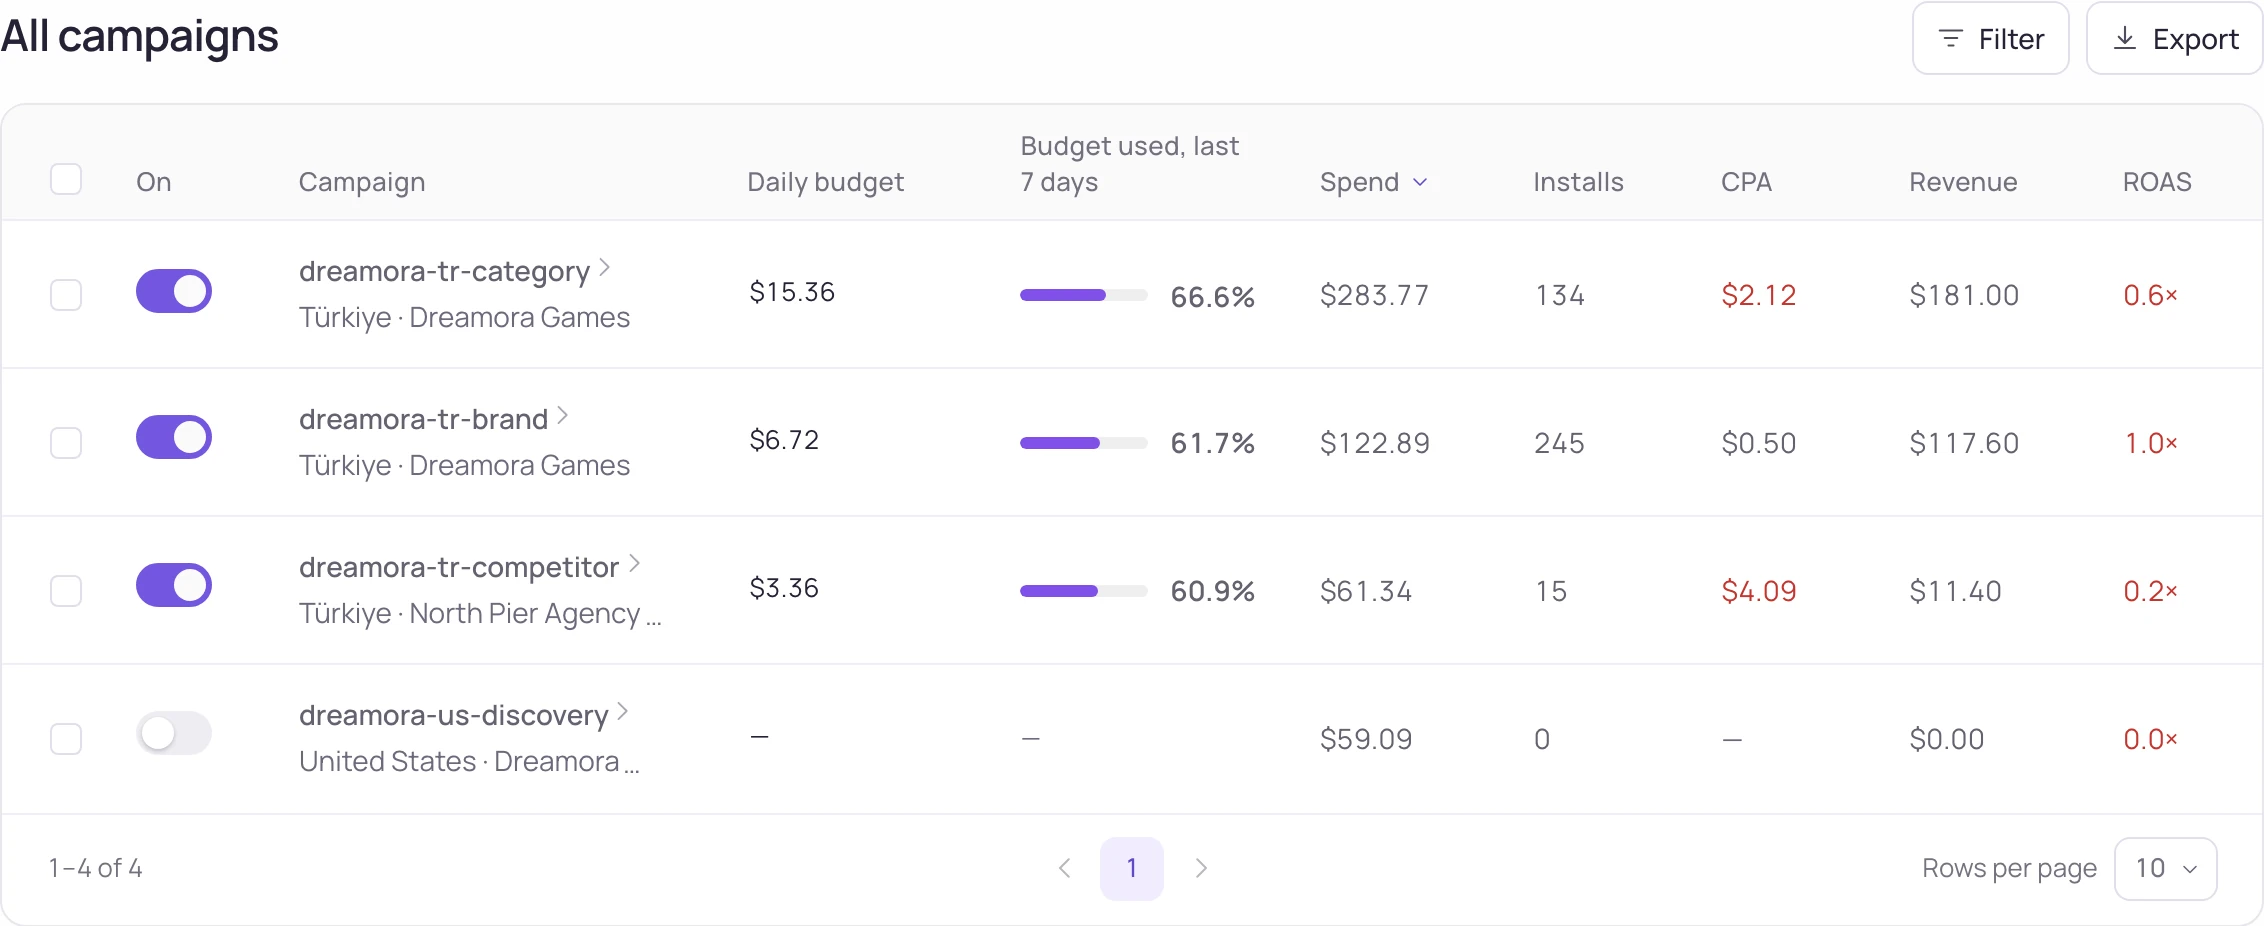Click the red $2.12 CPA value
This screenshot has width=2264, height=926.
tap(1759, 295)
